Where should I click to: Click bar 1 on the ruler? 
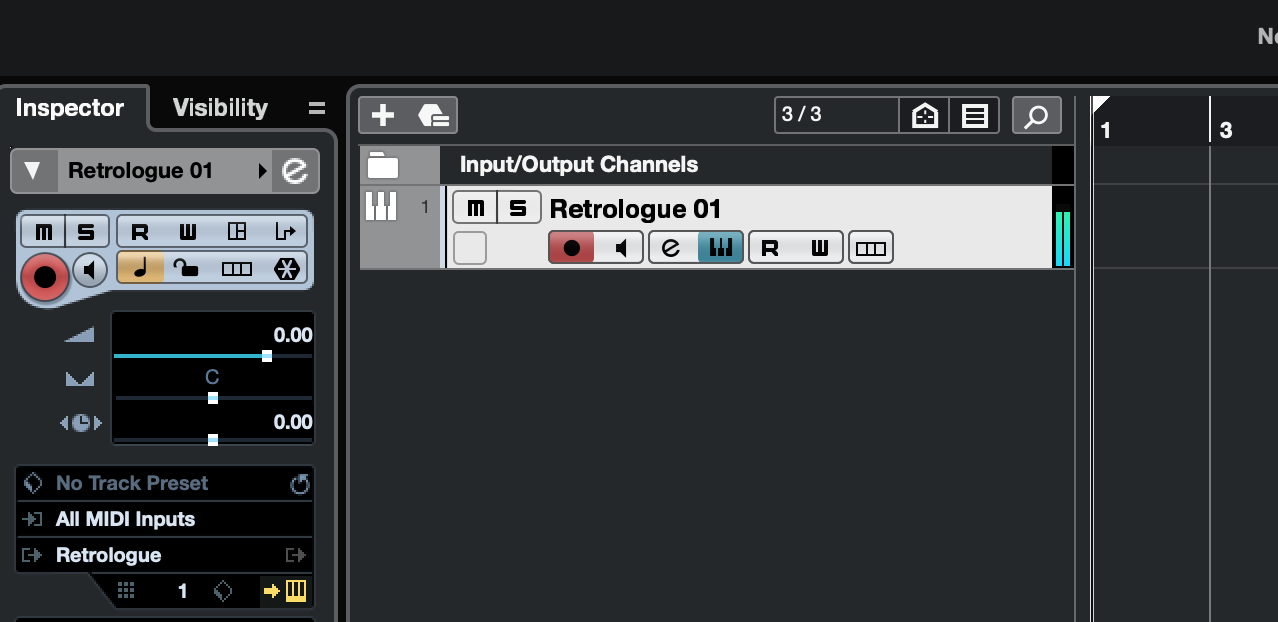[x=1105, y=131]
